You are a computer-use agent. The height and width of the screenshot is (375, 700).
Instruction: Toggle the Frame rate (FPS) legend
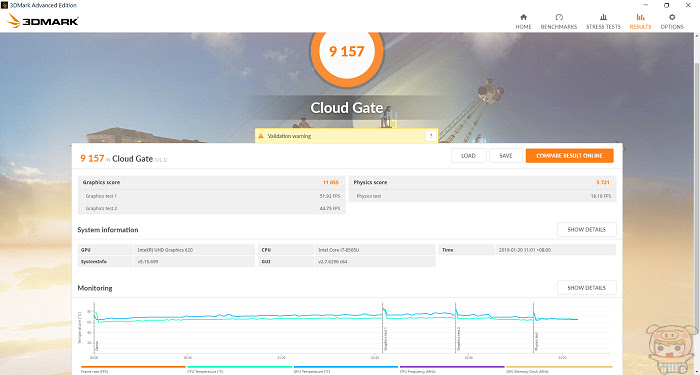tap(133, 369)
